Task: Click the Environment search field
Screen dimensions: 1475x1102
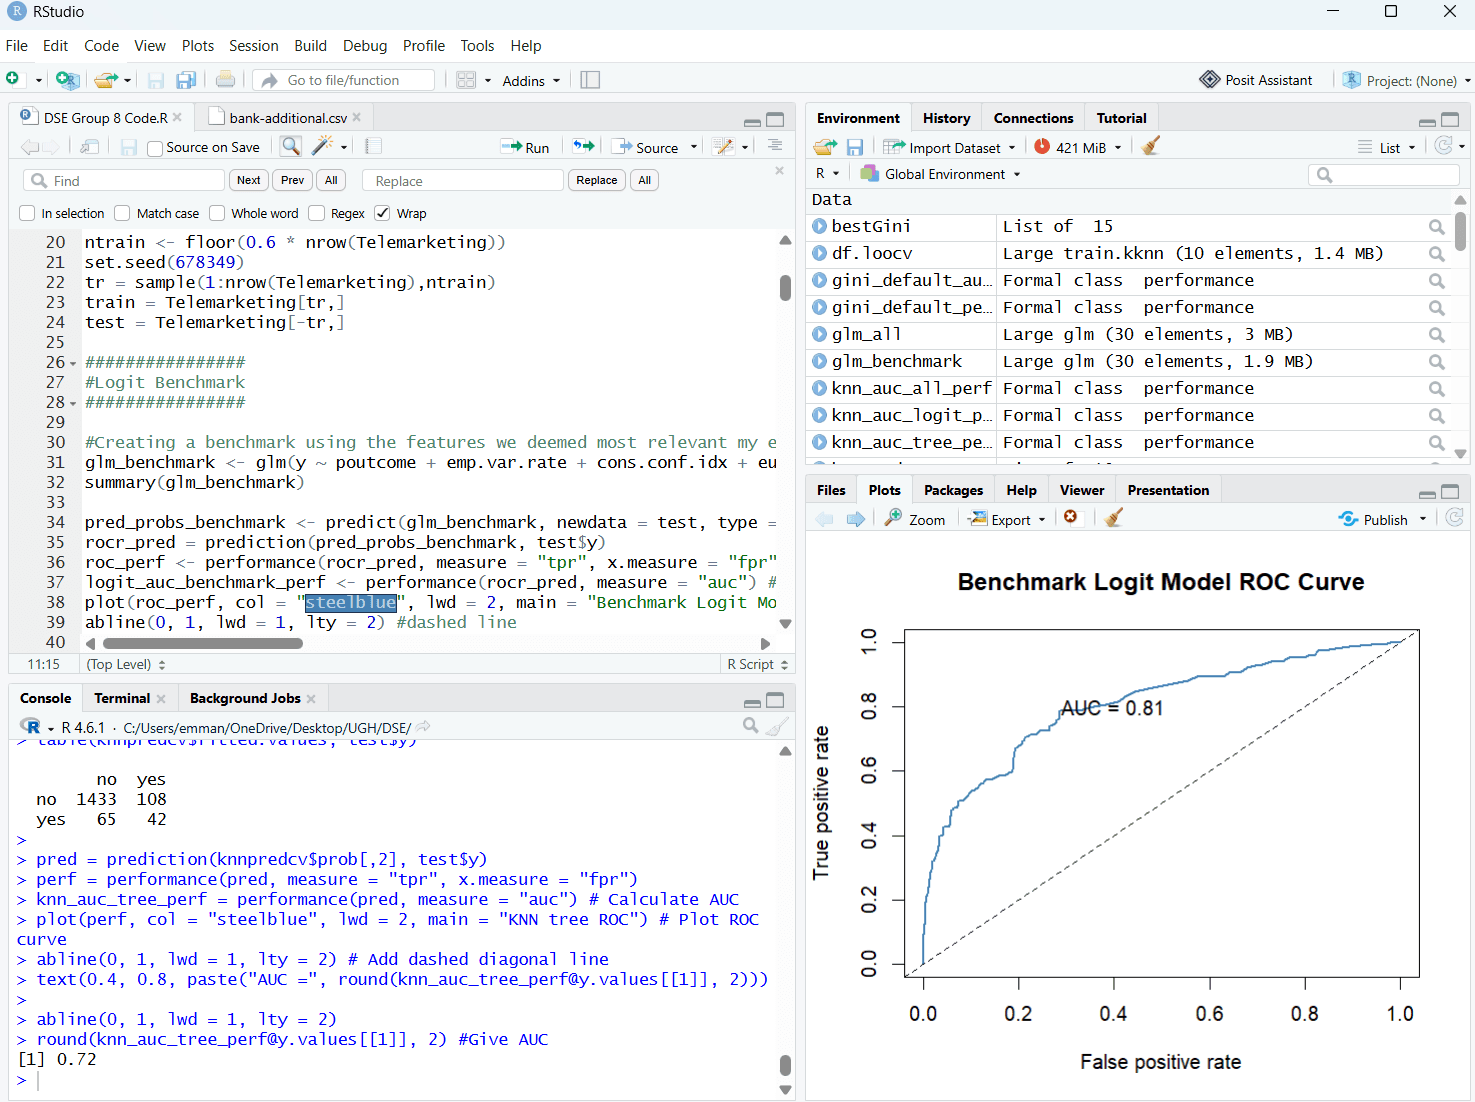Action: 1384,175
